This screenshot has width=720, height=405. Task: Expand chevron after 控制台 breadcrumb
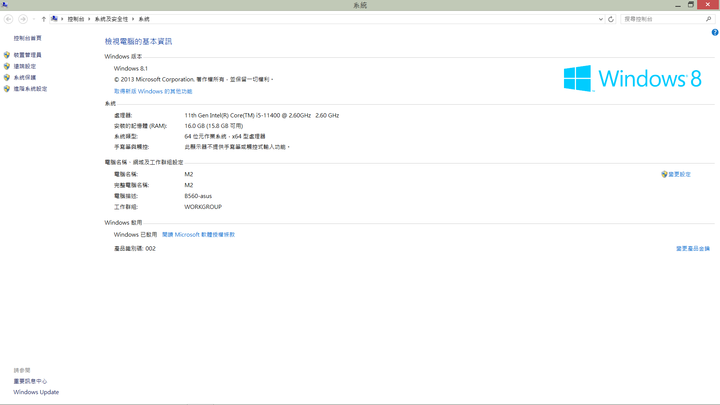(89, 19)
